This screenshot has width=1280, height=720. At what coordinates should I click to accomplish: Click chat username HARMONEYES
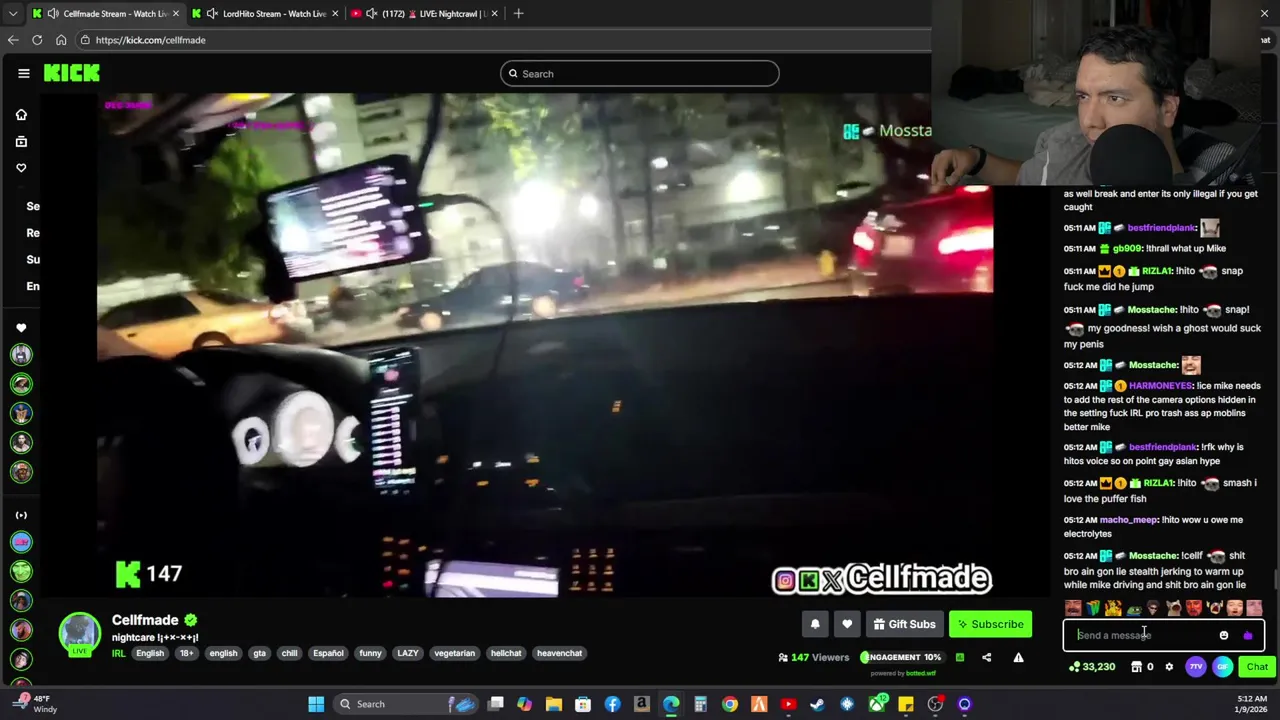1160,386
